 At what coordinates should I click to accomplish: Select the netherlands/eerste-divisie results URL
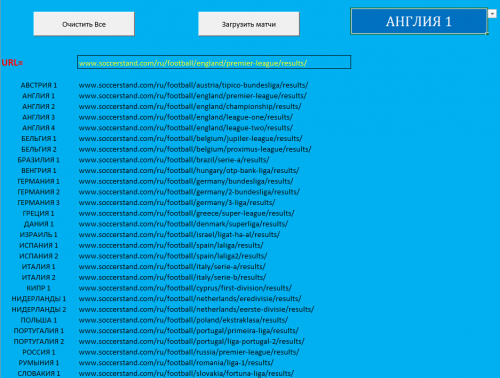196,309
